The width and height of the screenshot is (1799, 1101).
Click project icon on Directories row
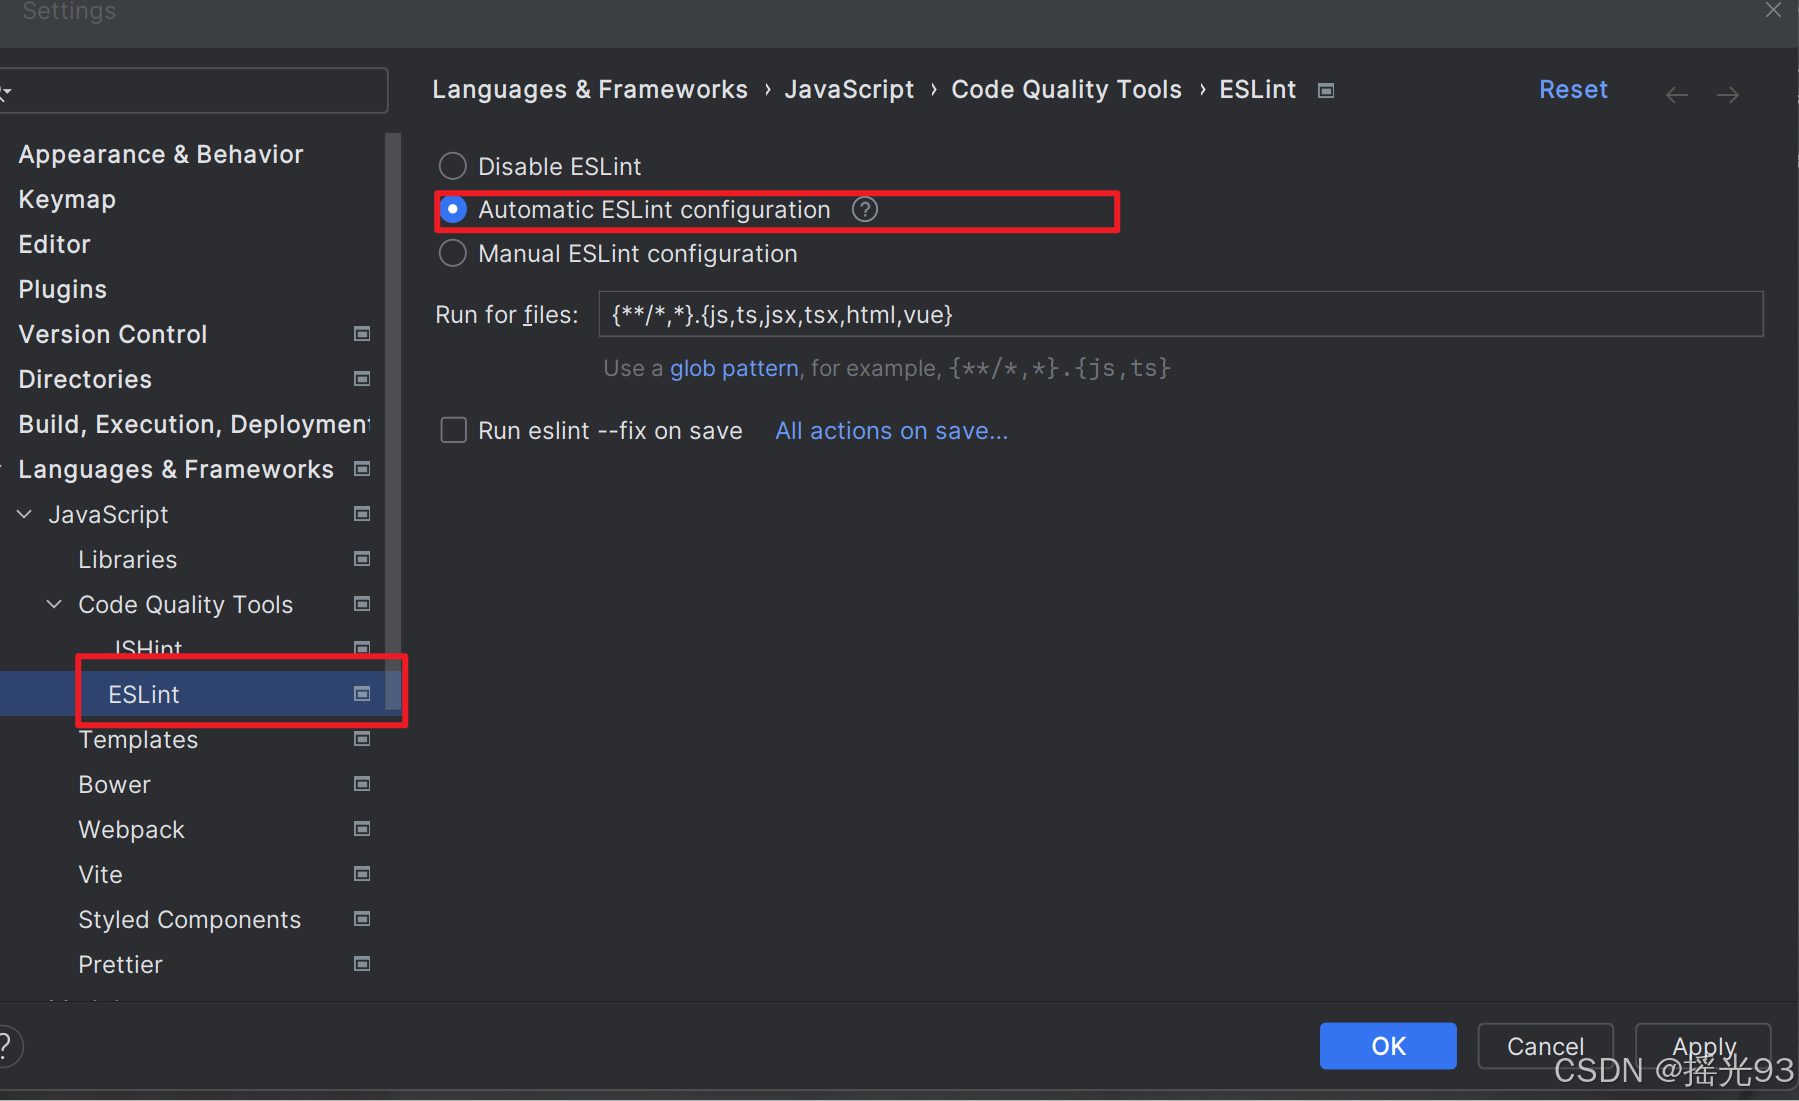click(362, 379)
